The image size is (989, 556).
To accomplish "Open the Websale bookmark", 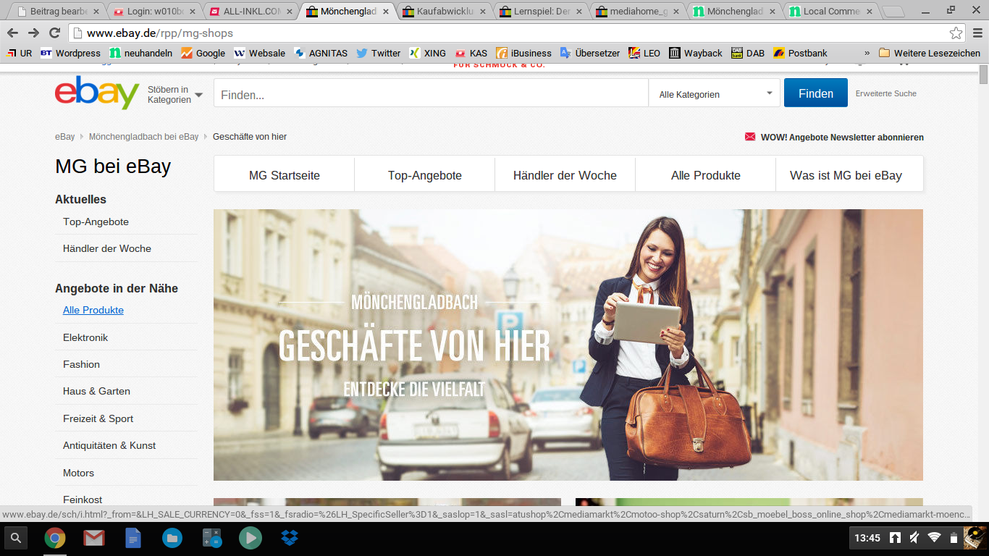I will tap(260, 53).
